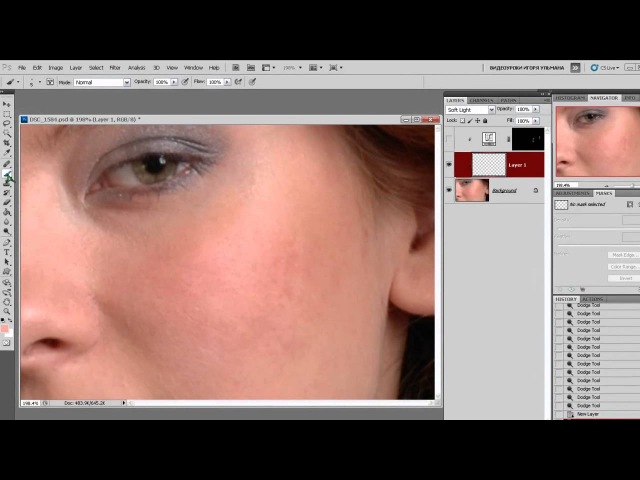Show the Curves adjustment layer visibility box
Screen dimensions: 640x480
point(449,139)
